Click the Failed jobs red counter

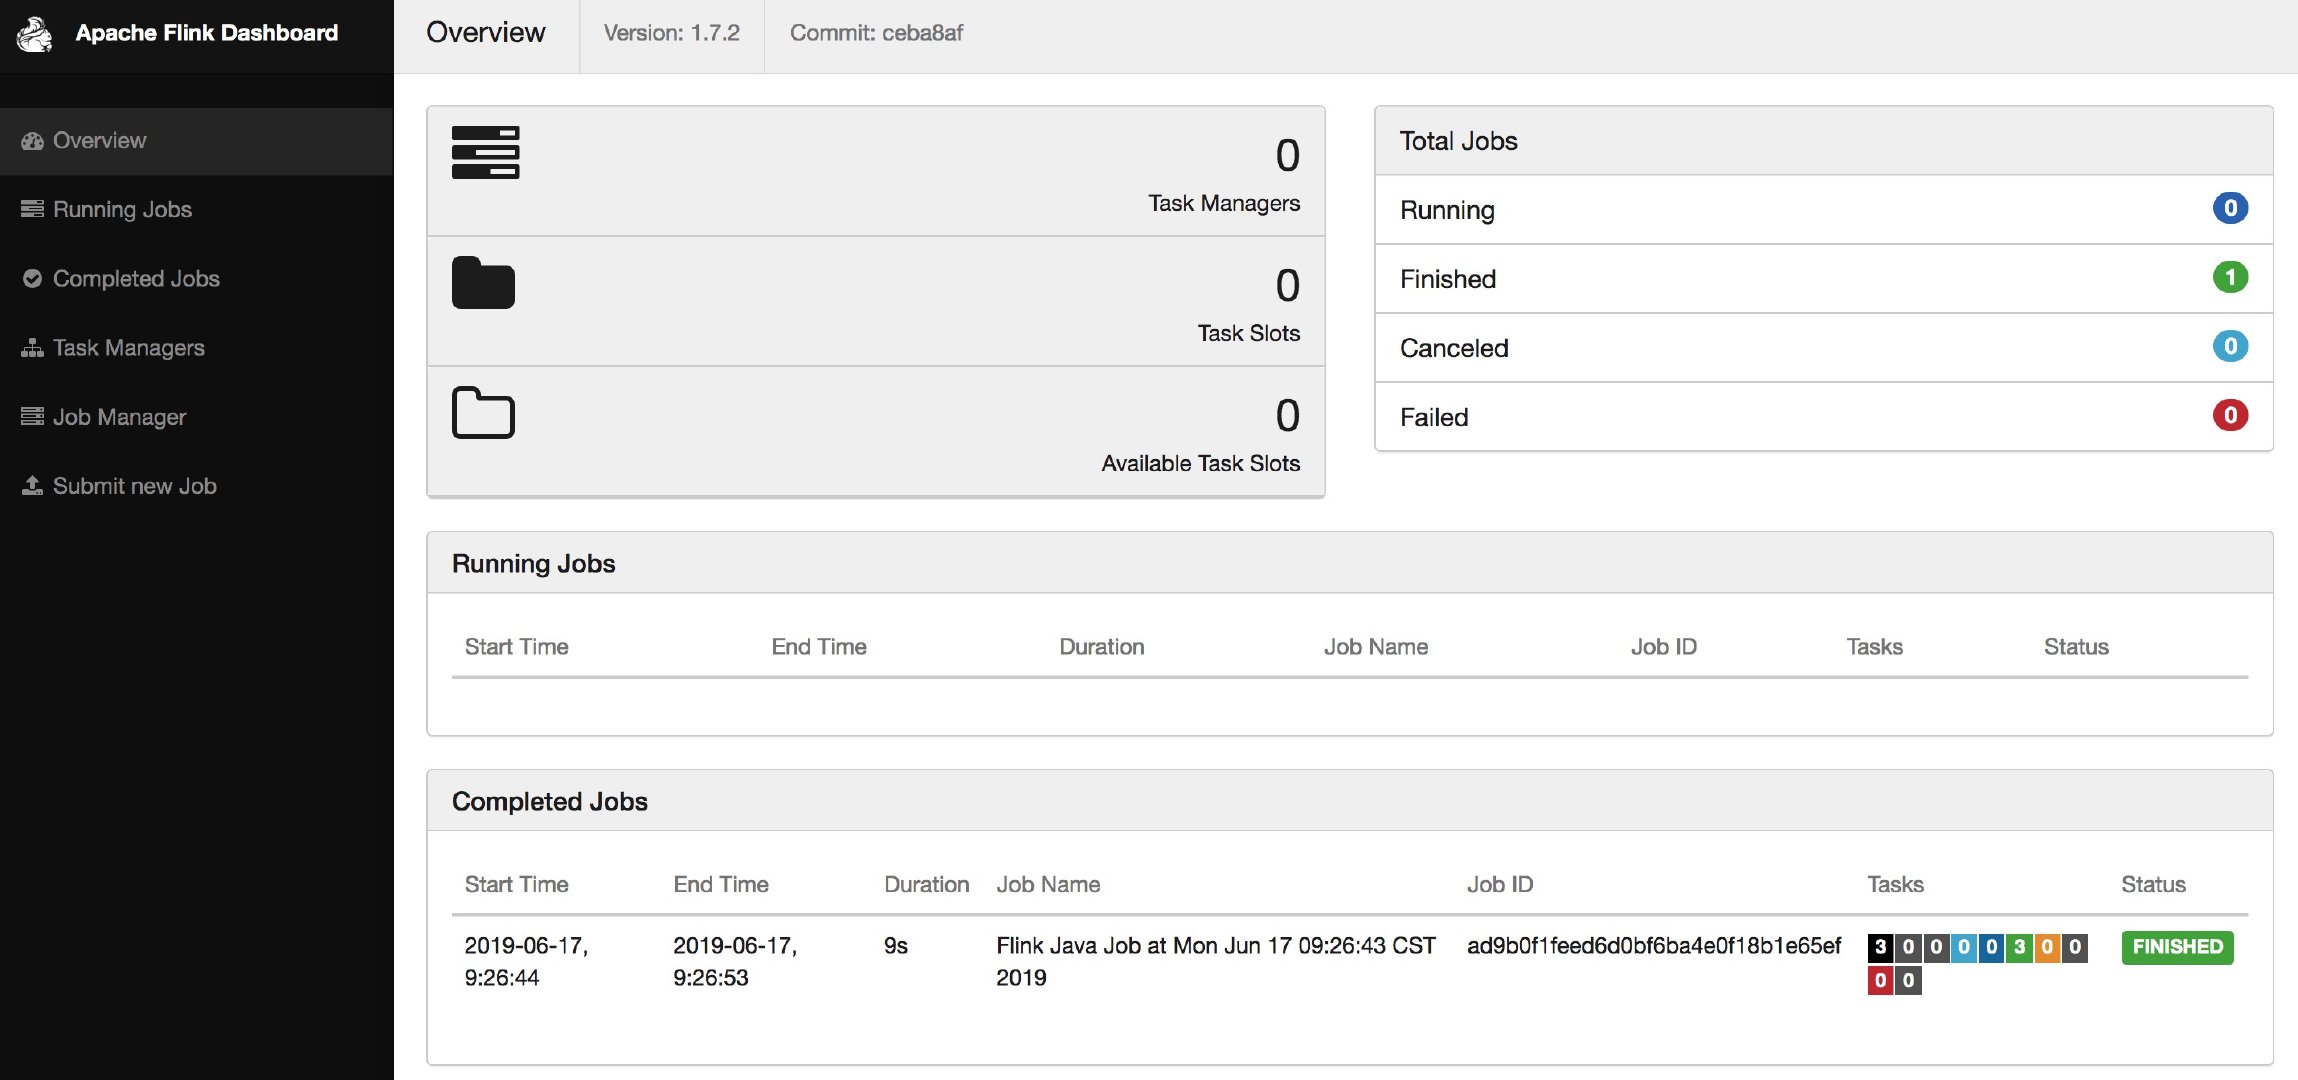2233,416
